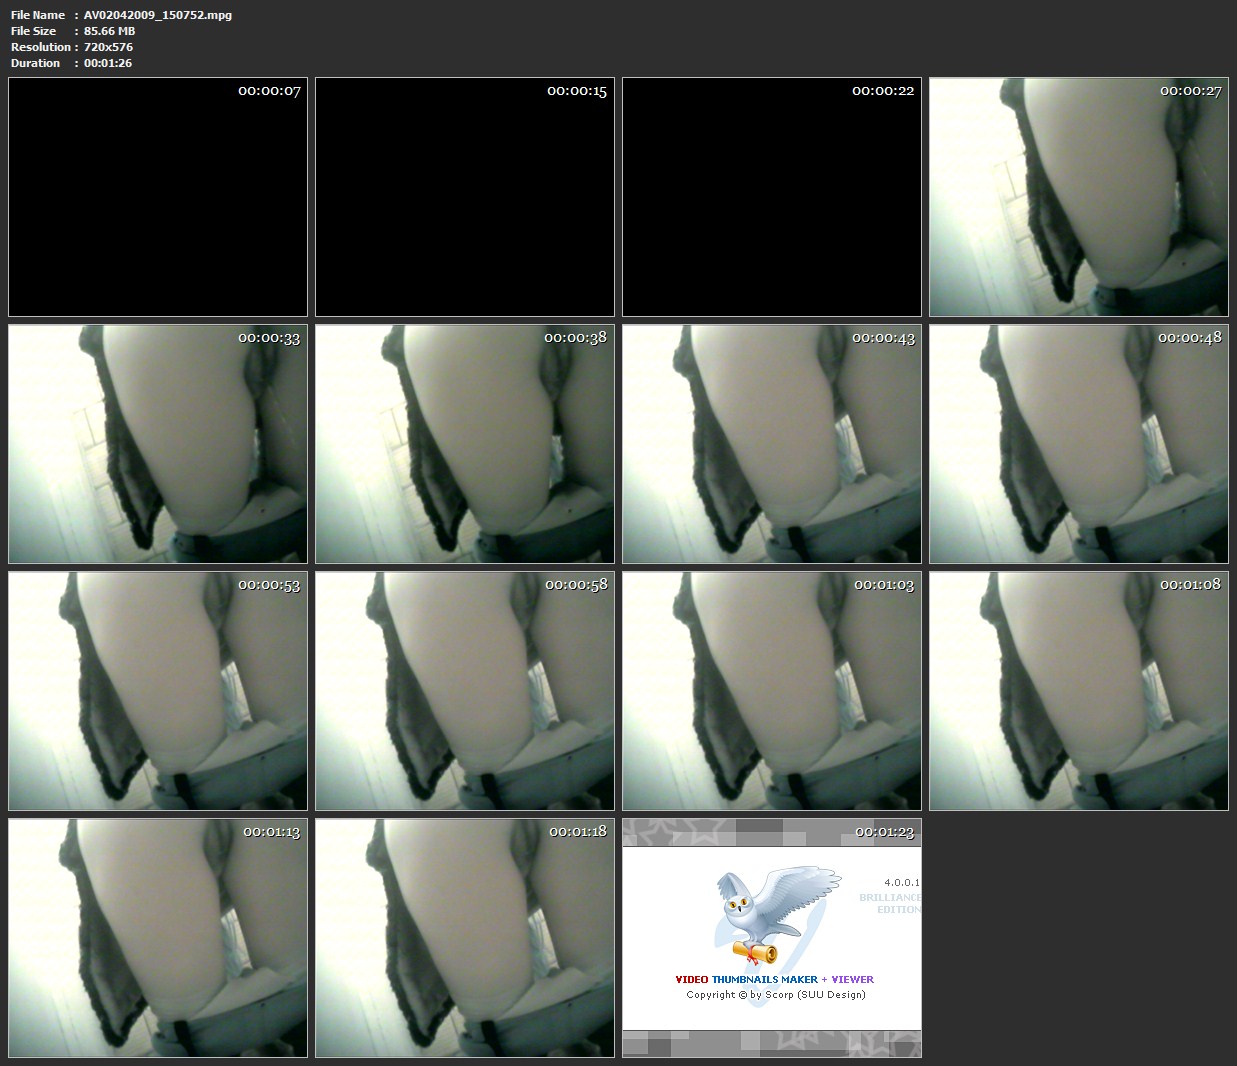Select the thumbnail stamped 00:00:27
The height and width of the screenshot is (1066, 1237).
pyautogui.click(x=1079, y=197)
